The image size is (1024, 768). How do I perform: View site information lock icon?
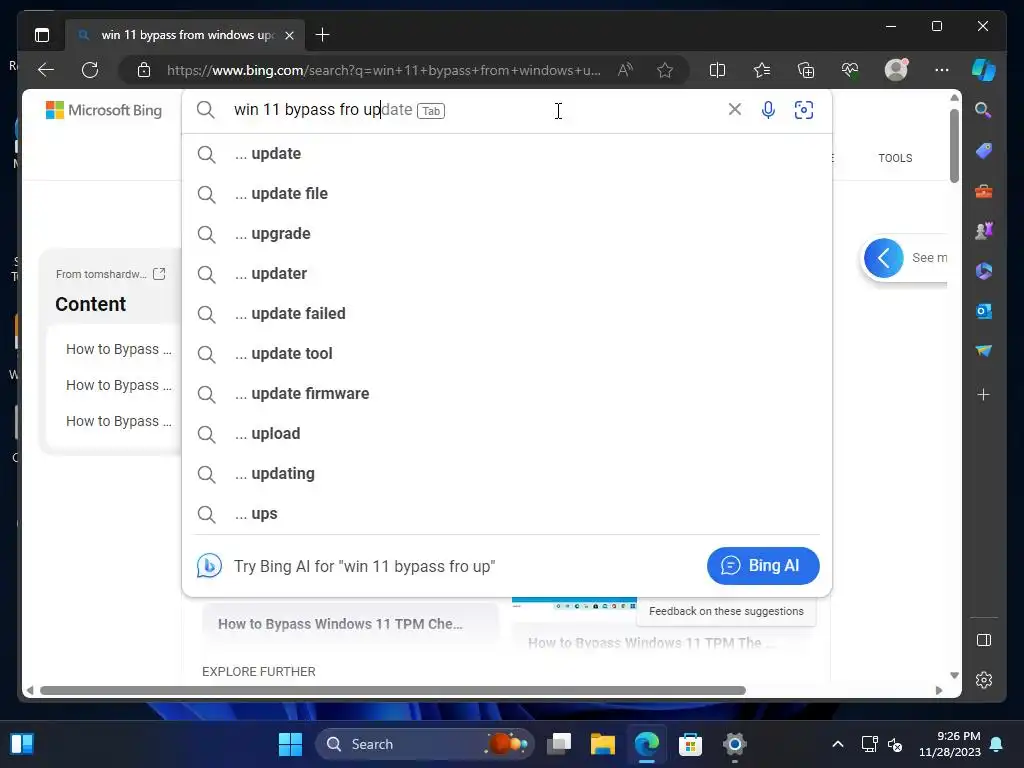144,70
